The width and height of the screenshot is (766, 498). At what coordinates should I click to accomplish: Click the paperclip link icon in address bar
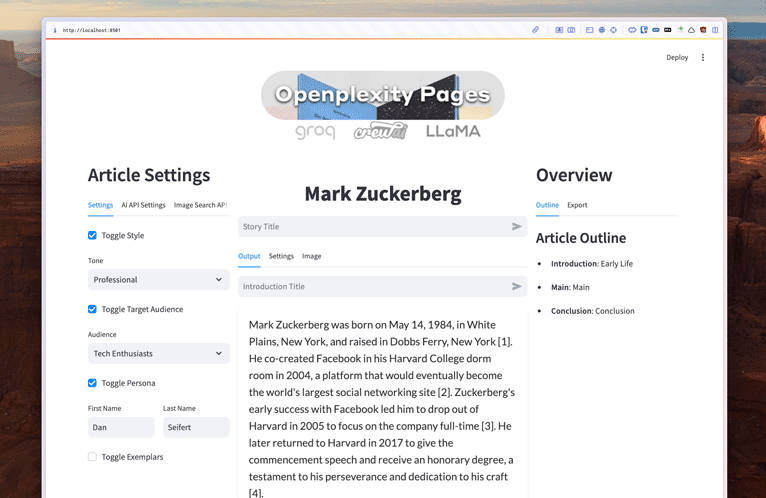point(535,30)
